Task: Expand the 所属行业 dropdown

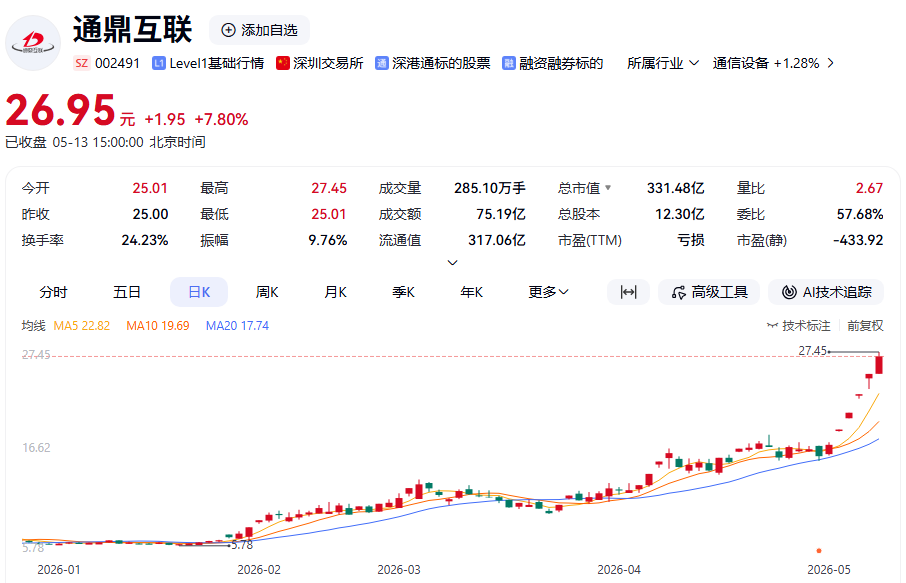Action: click(x=663, y=63)
